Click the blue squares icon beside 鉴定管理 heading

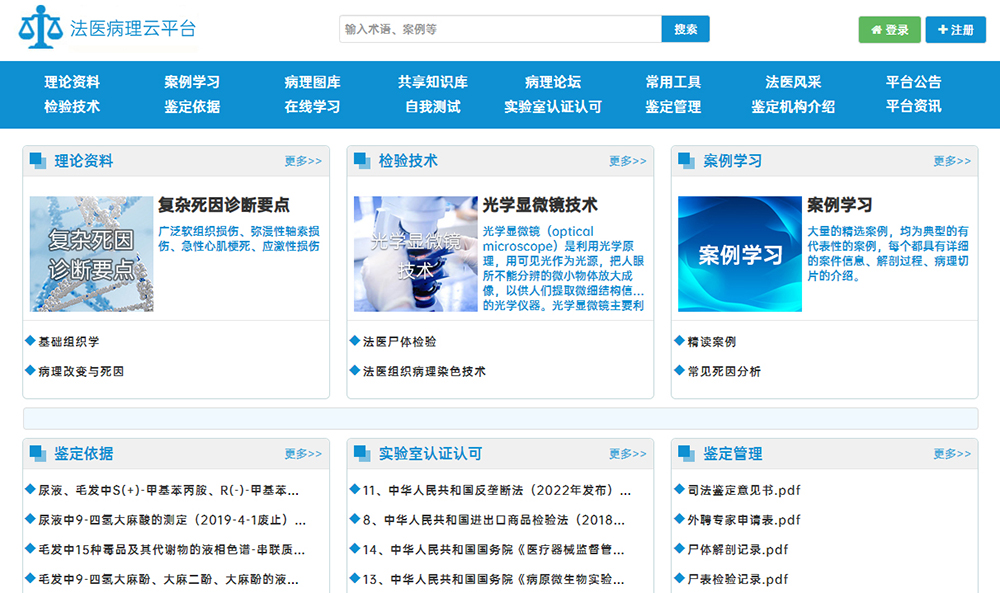click(686, 454)
